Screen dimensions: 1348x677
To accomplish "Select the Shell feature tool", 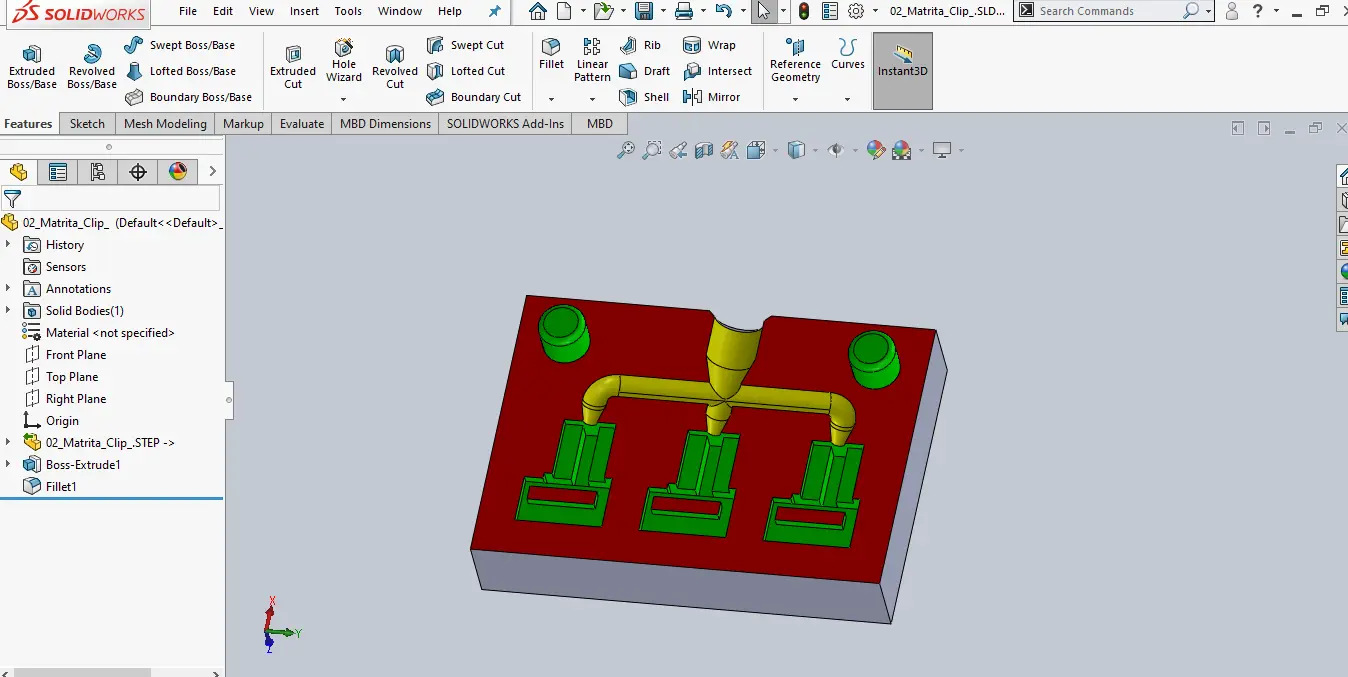I will [x=646, y=97].
